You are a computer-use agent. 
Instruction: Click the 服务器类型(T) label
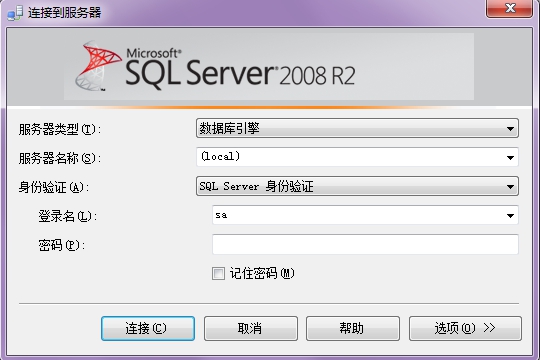(60, 129)
